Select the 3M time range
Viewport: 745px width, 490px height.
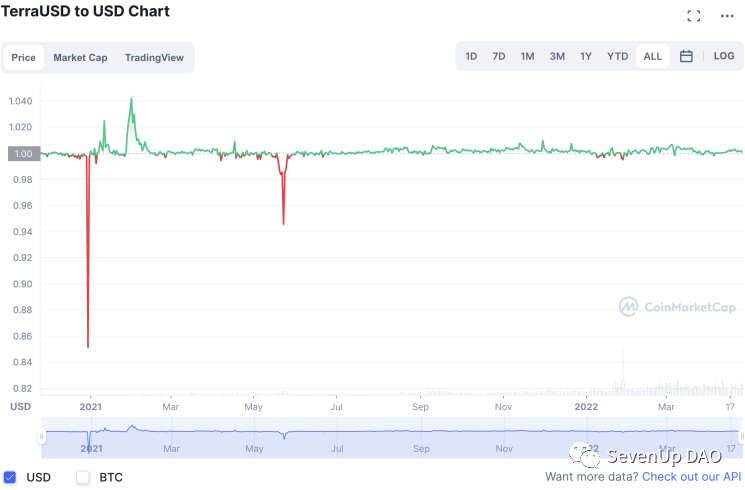point(557,57)
